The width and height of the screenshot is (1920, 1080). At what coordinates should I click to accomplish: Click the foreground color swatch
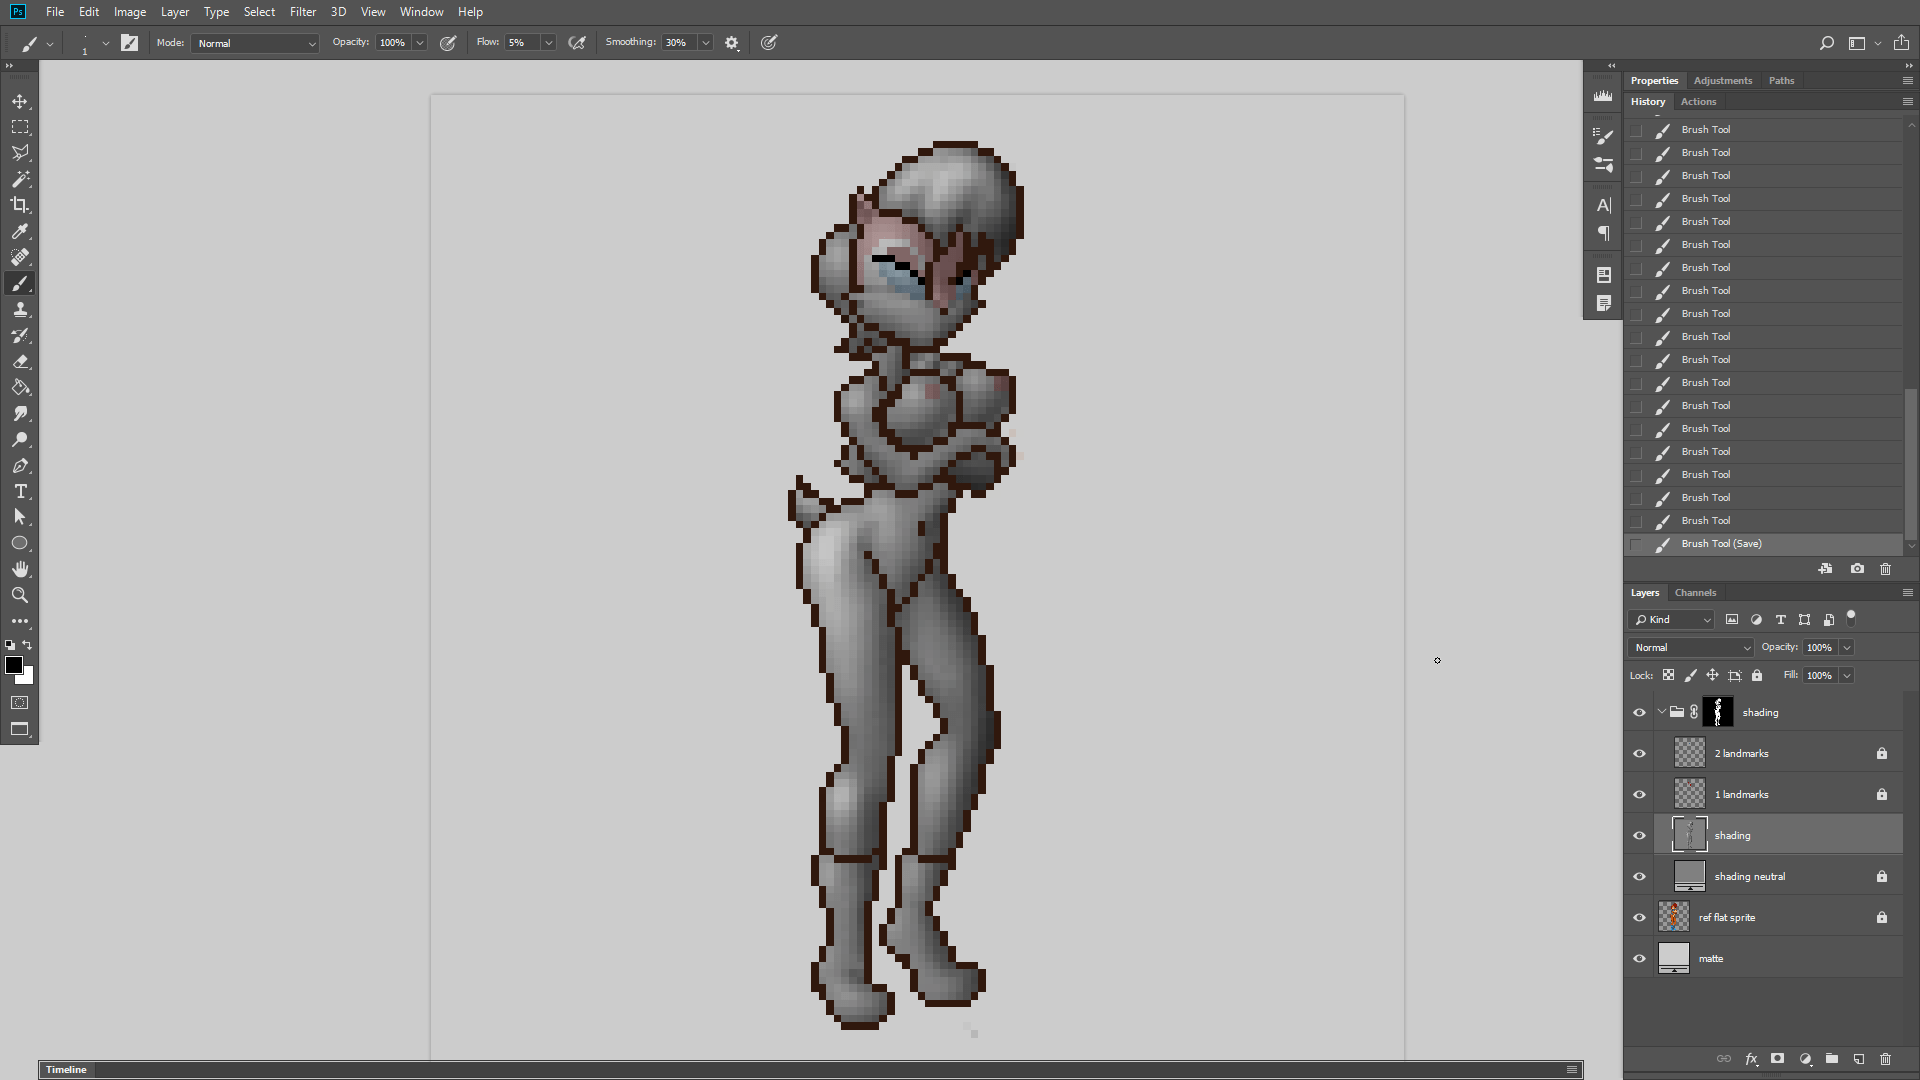click(13, 665)
